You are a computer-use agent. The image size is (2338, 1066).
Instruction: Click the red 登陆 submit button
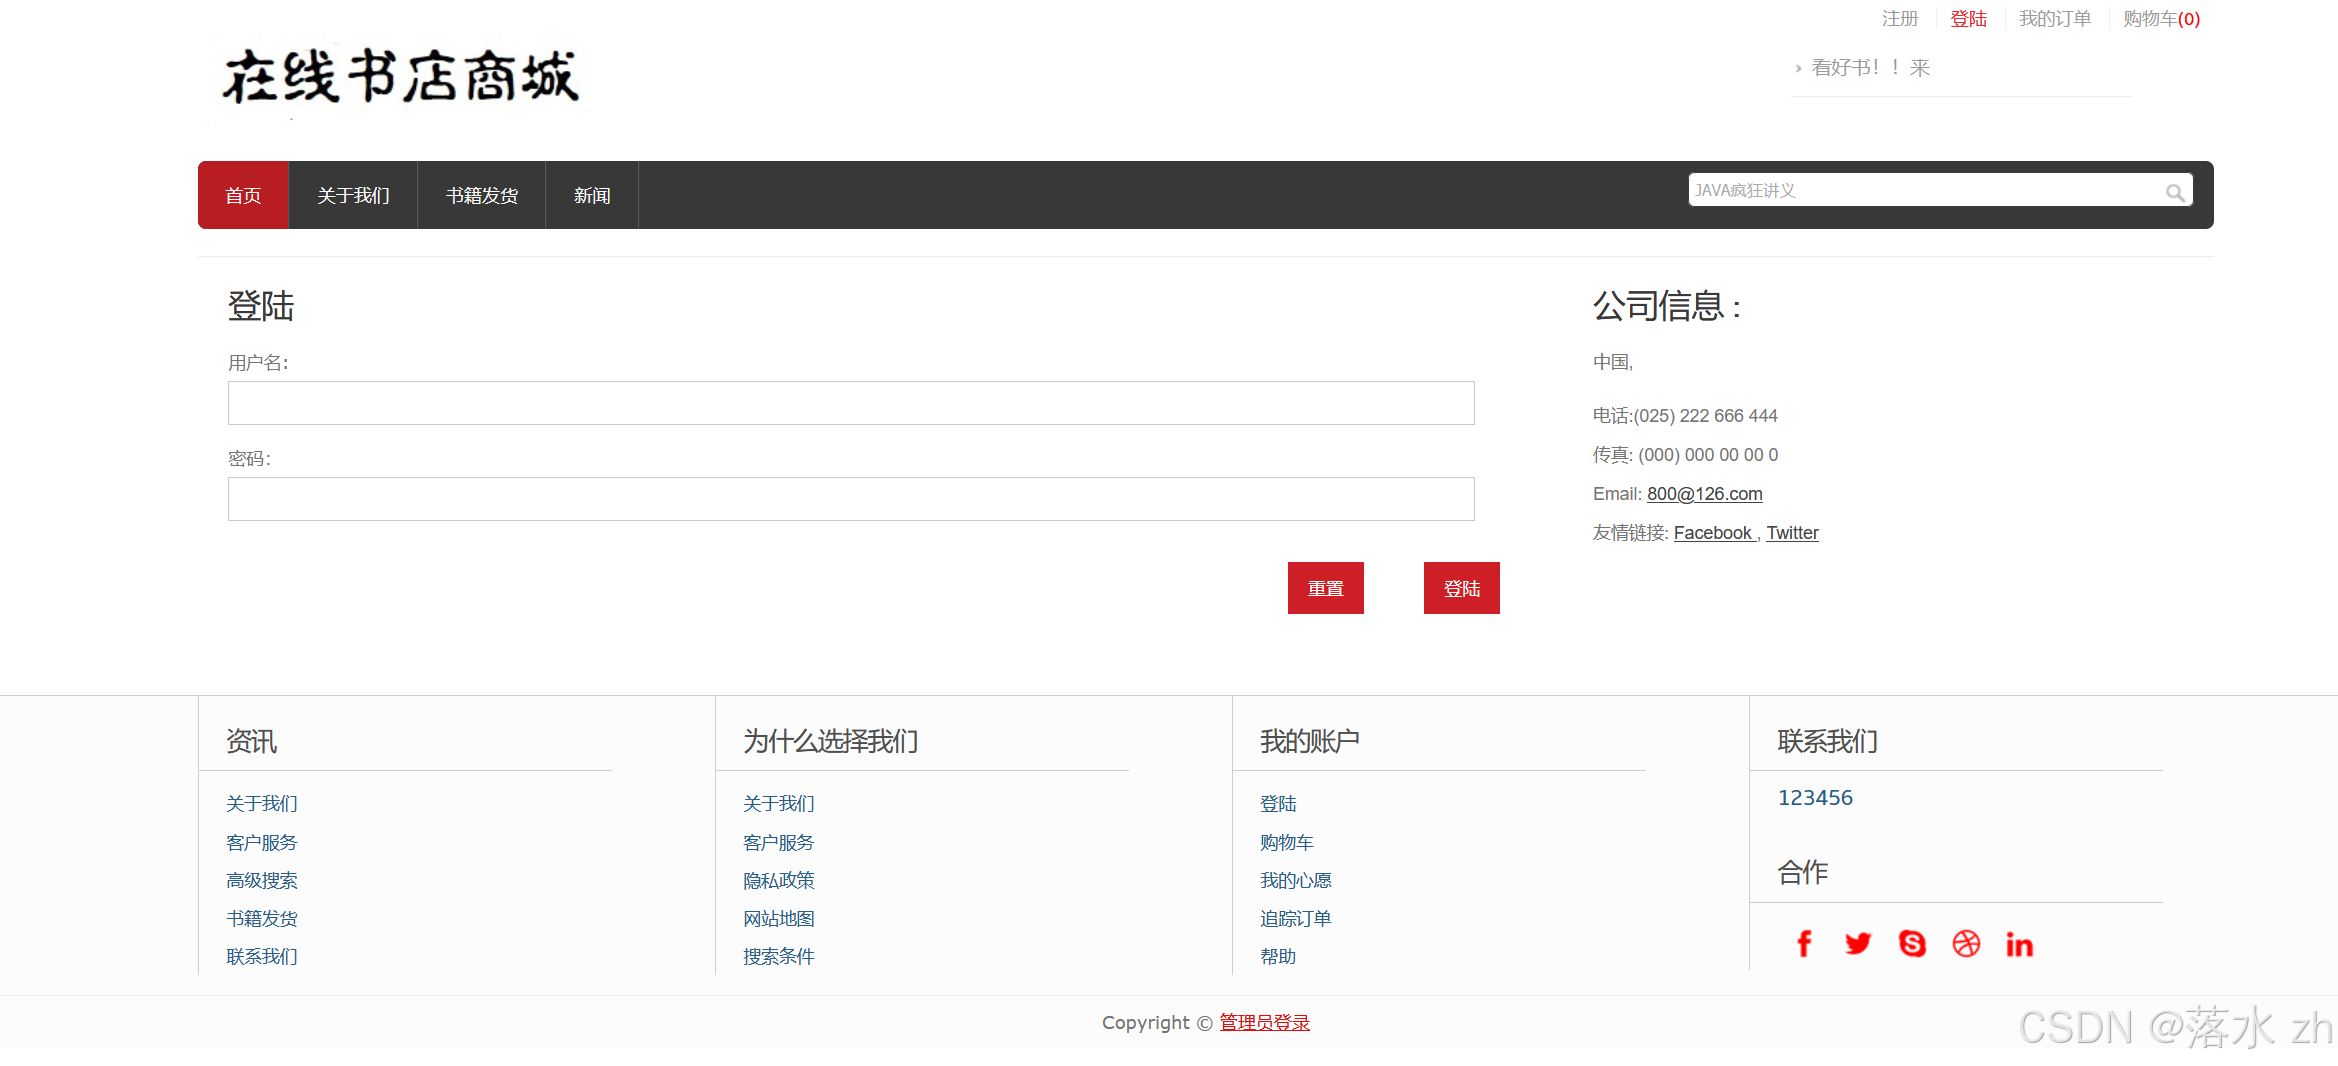(1462, 588)
